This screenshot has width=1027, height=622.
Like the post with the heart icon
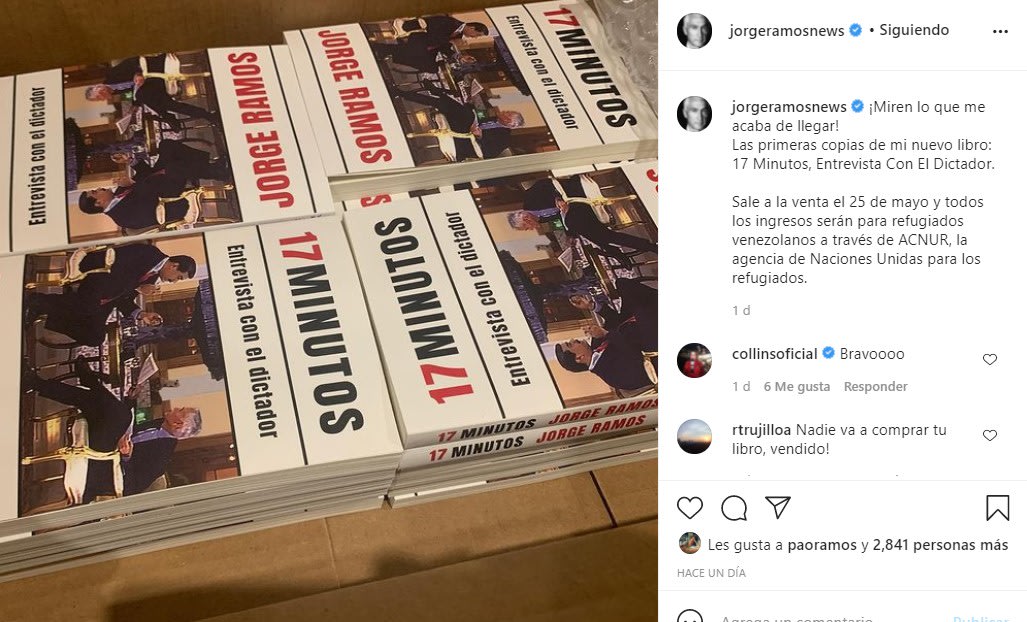coord(690,508)
